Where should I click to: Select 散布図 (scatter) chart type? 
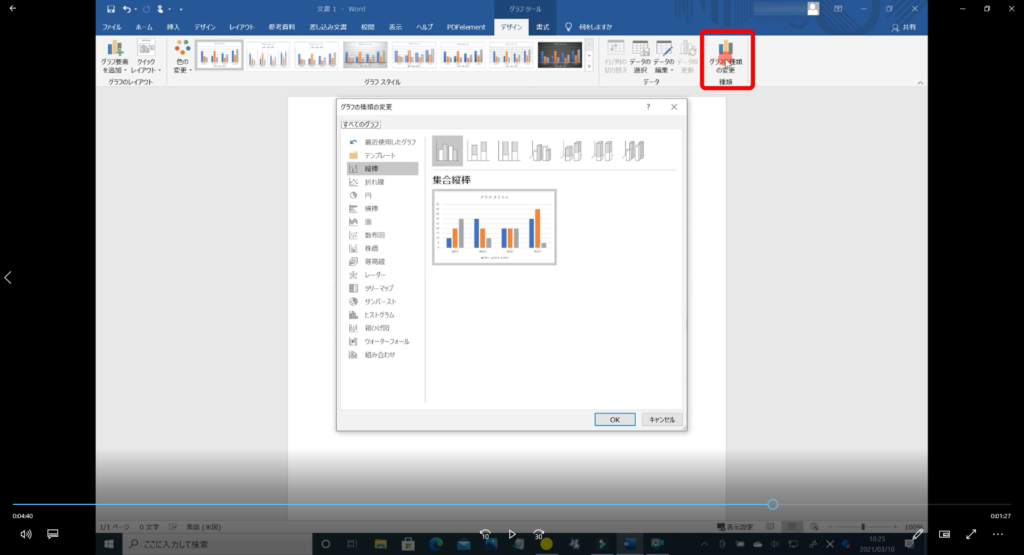tap(376, 234)
